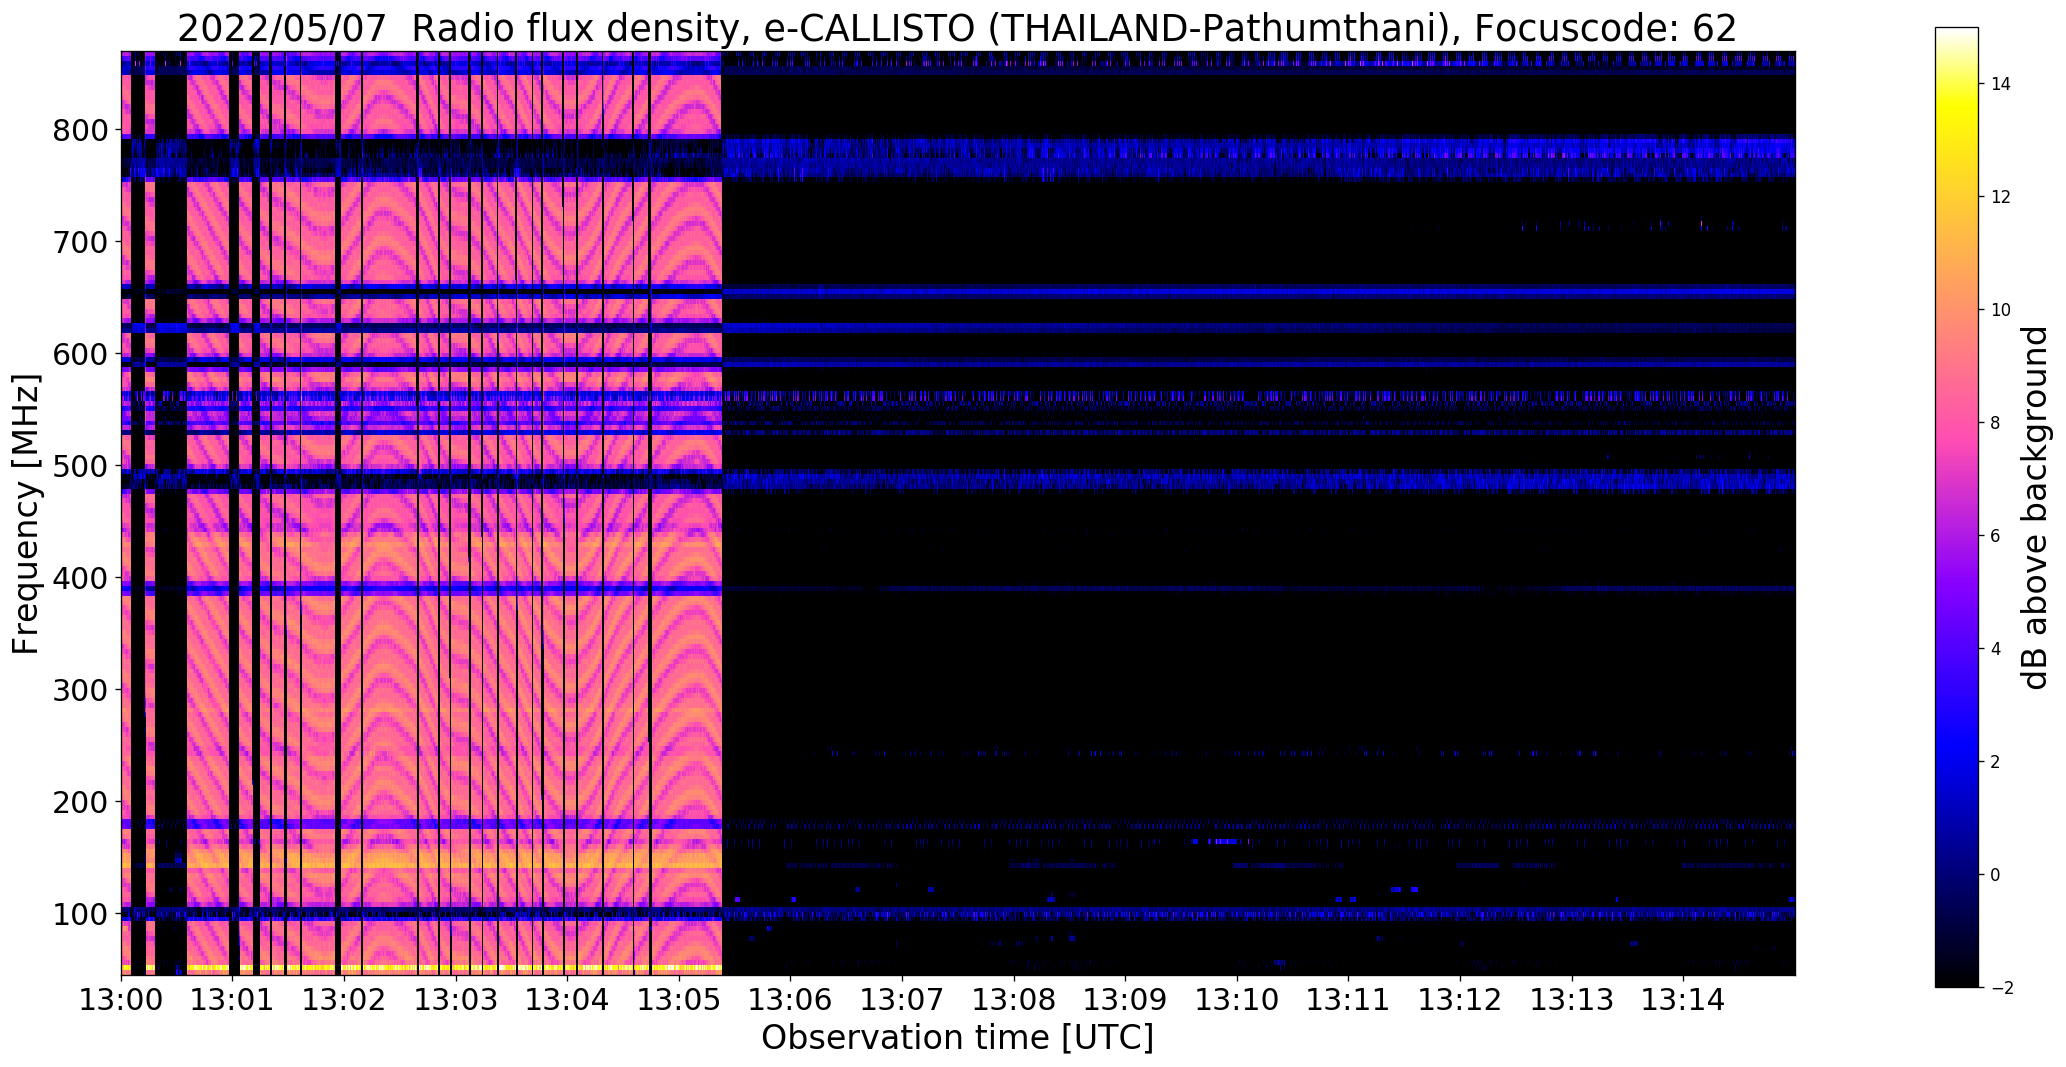Click the 13:05 time tick label

tap(680, 999)
